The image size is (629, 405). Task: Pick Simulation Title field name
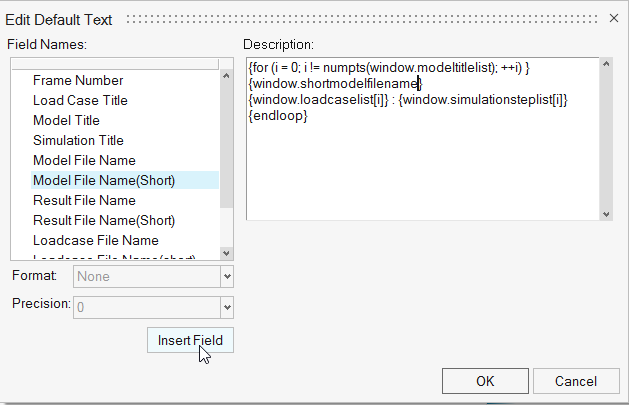tap(78, 140)
